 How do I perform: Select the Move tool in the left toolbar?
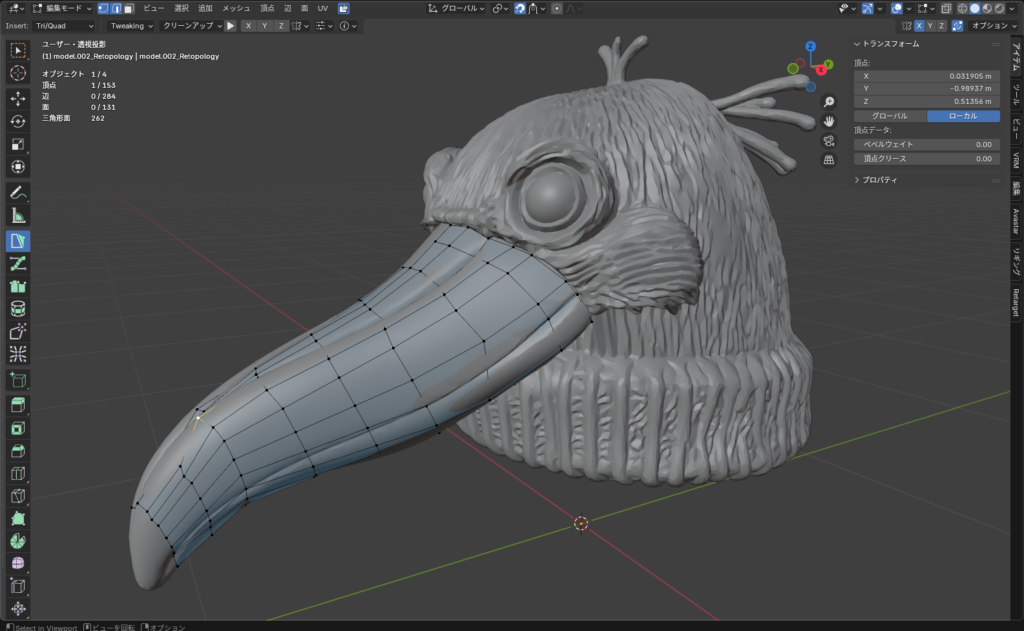tap(18, 98)
